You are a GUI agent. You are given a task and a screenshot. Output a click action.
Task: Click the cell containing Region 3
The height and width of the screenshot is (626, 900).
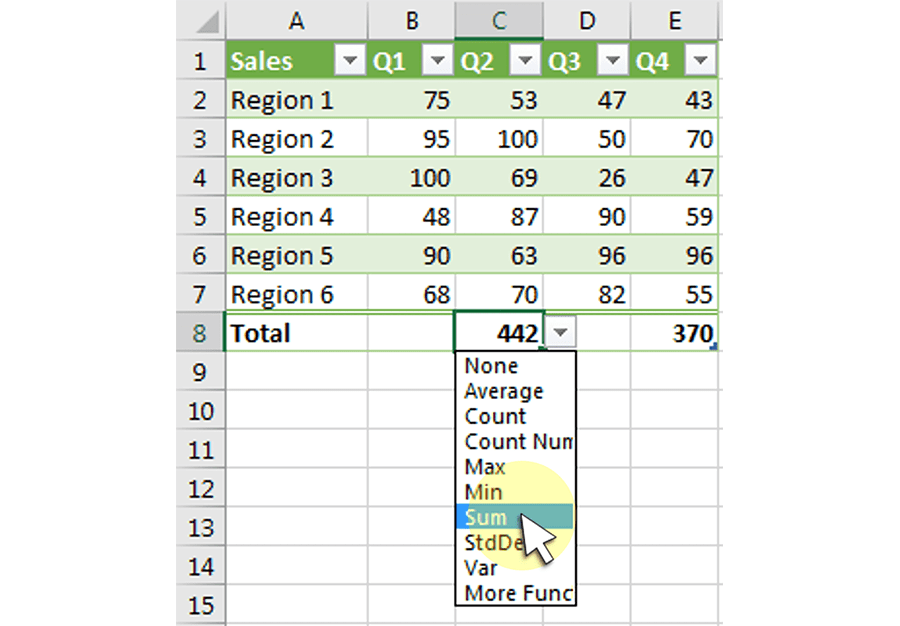[297, 178]
